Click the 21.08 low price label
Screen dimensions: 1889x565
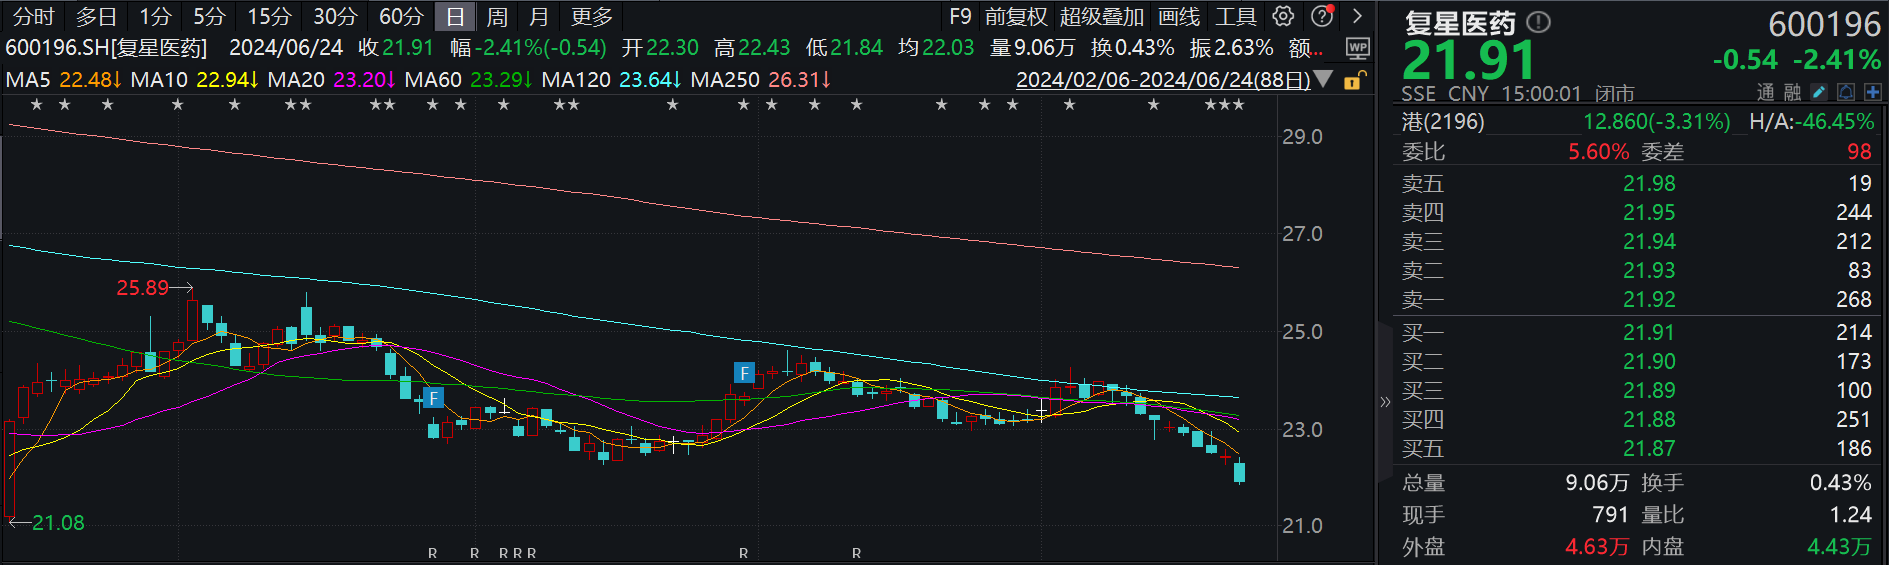[x=58, y=523]
